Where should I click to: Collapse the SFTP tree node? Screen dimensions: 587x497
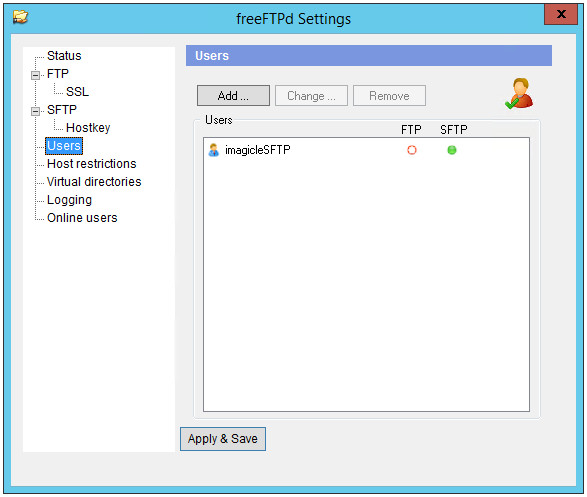click(x=36, y=111)
